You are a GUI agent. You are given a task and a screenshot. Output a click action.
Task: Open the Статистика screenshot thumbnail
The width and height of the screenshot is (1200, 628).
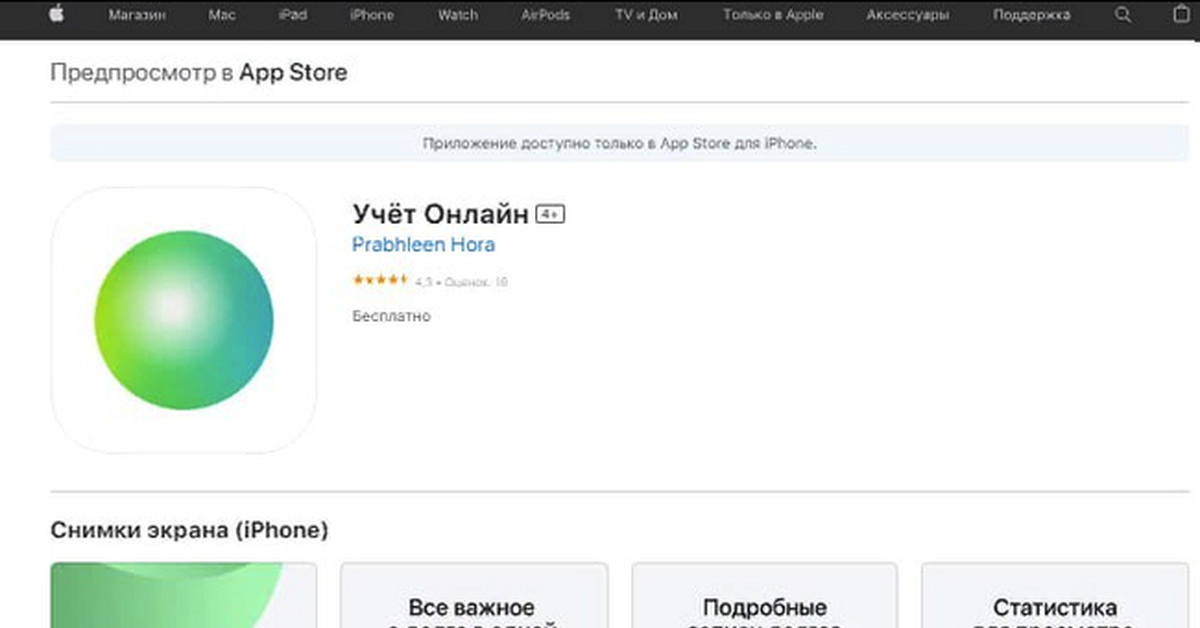pyautogui.click(x=1054, y=595)
